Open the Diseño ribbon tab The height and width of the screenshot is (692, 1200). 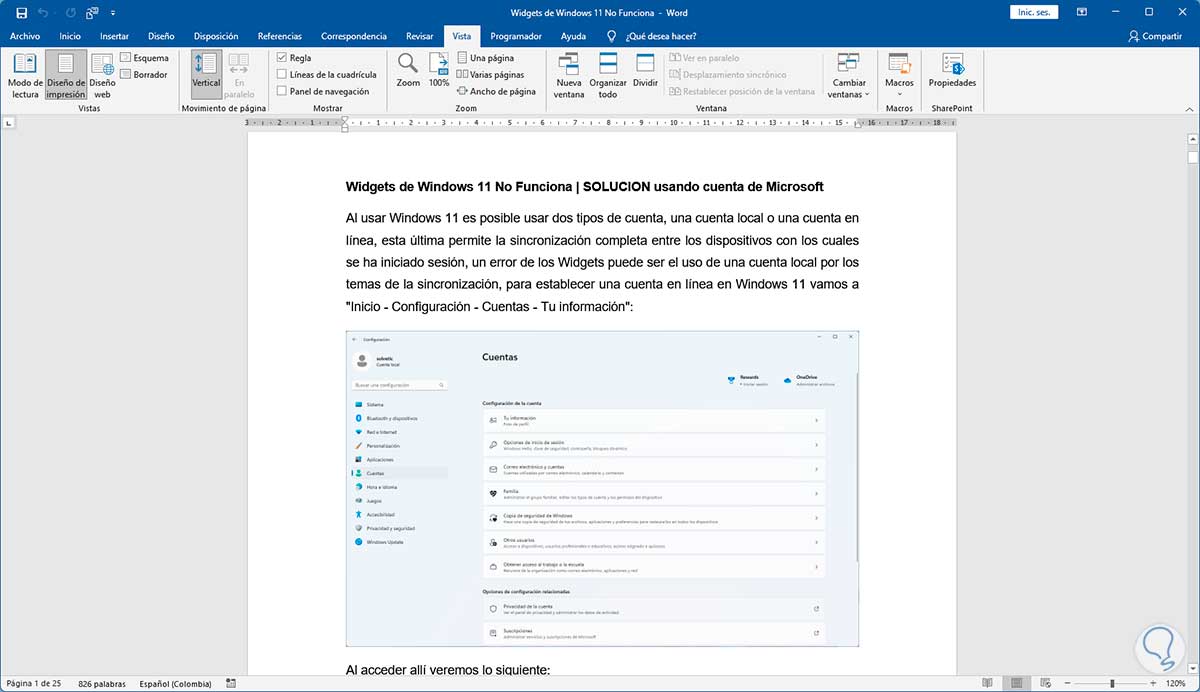(x=161, y=36)
